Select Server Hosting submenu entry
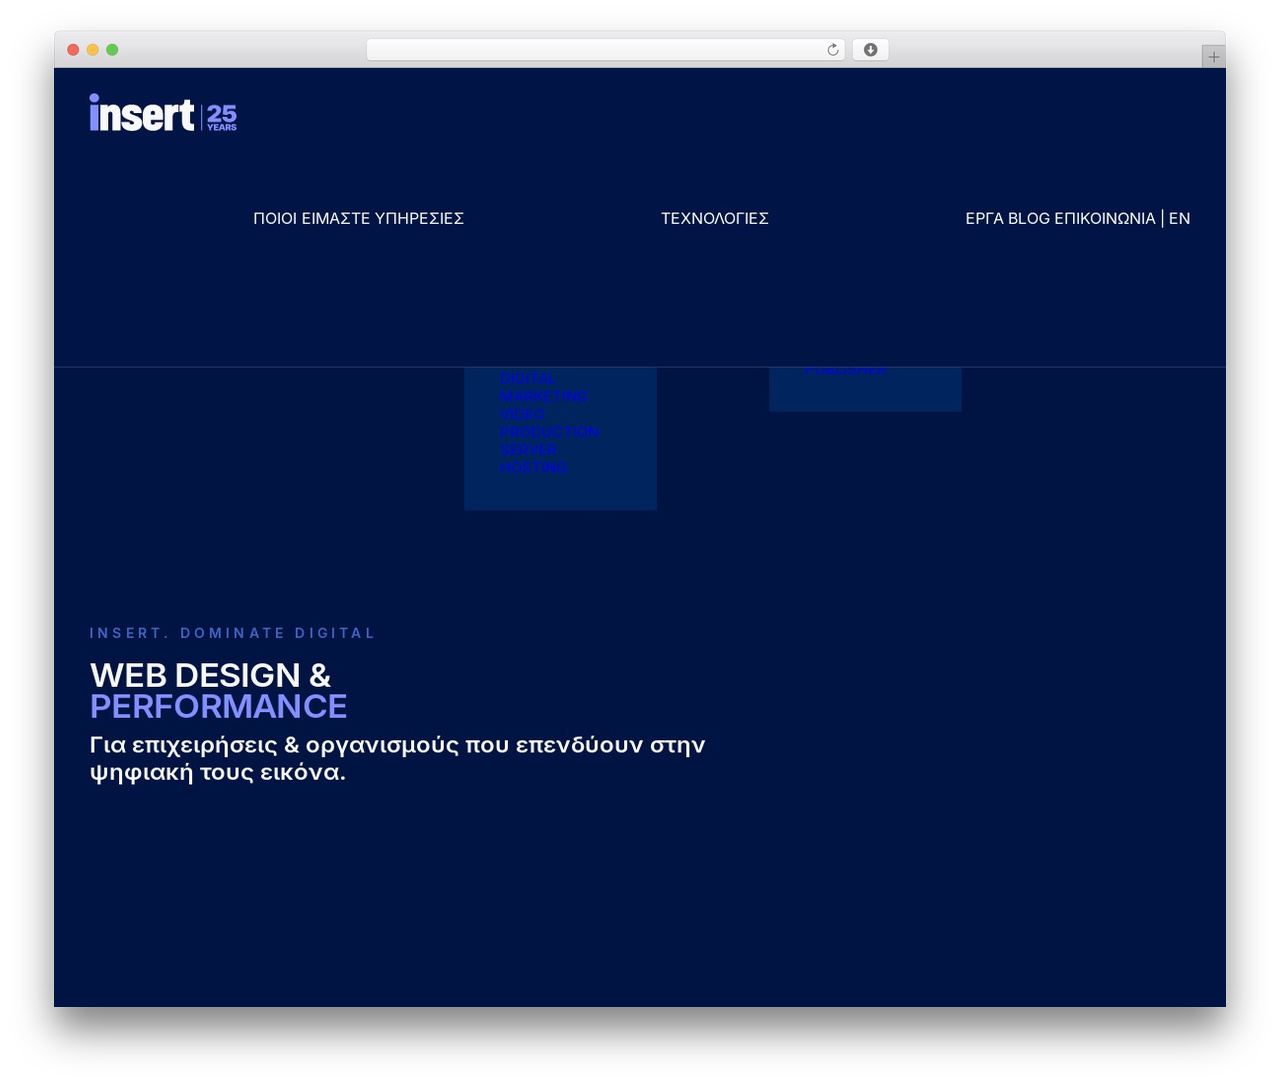Viewport: 1280px width, 1084px height. click(534, 459)
